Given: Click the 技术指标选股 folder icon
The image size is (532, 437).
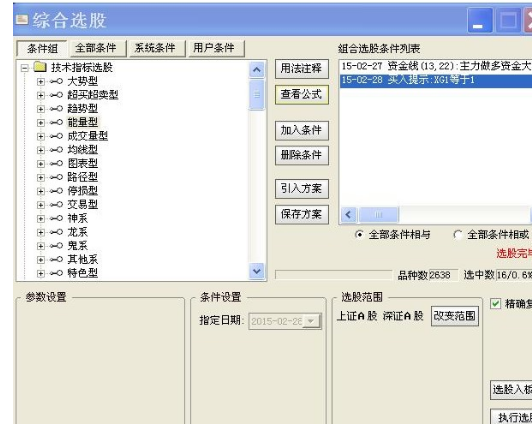Looking at the screenshot, I should pos(40,67).
